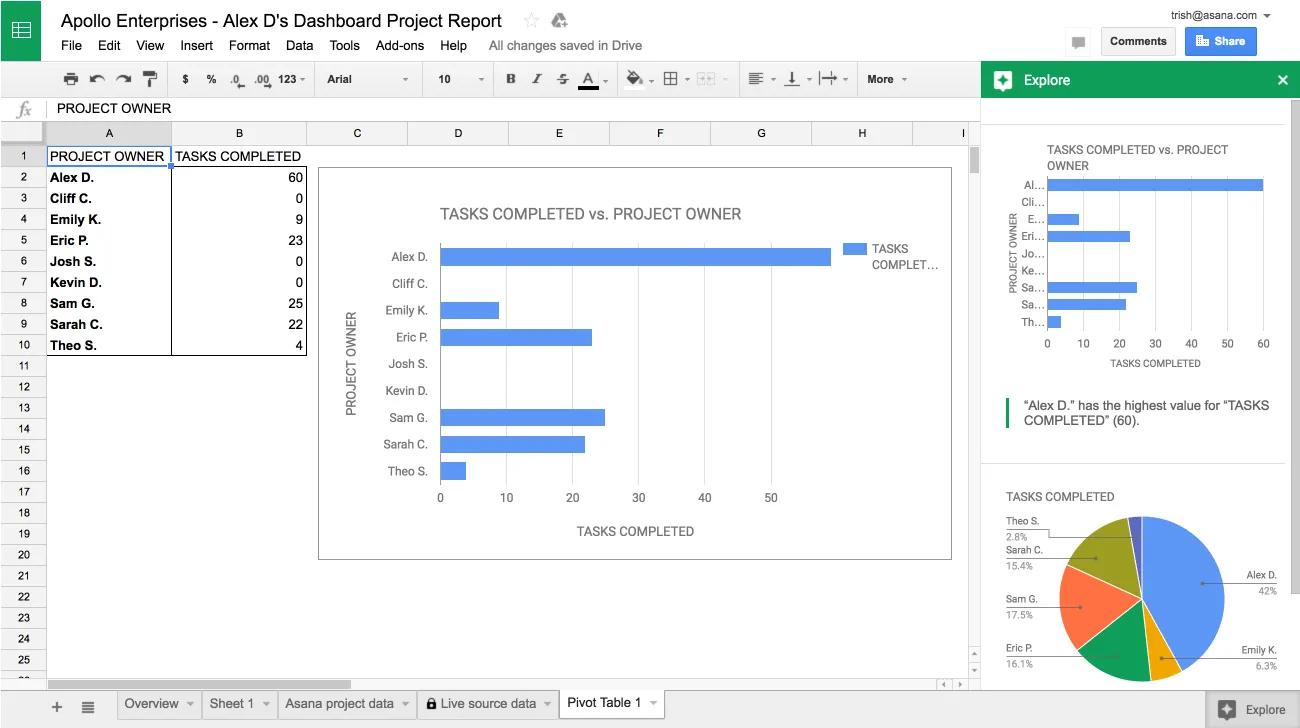This screenshot has height=728, width=1300.
Task: Star the spreadsheet using the star icon
Action: pos(531,20)
